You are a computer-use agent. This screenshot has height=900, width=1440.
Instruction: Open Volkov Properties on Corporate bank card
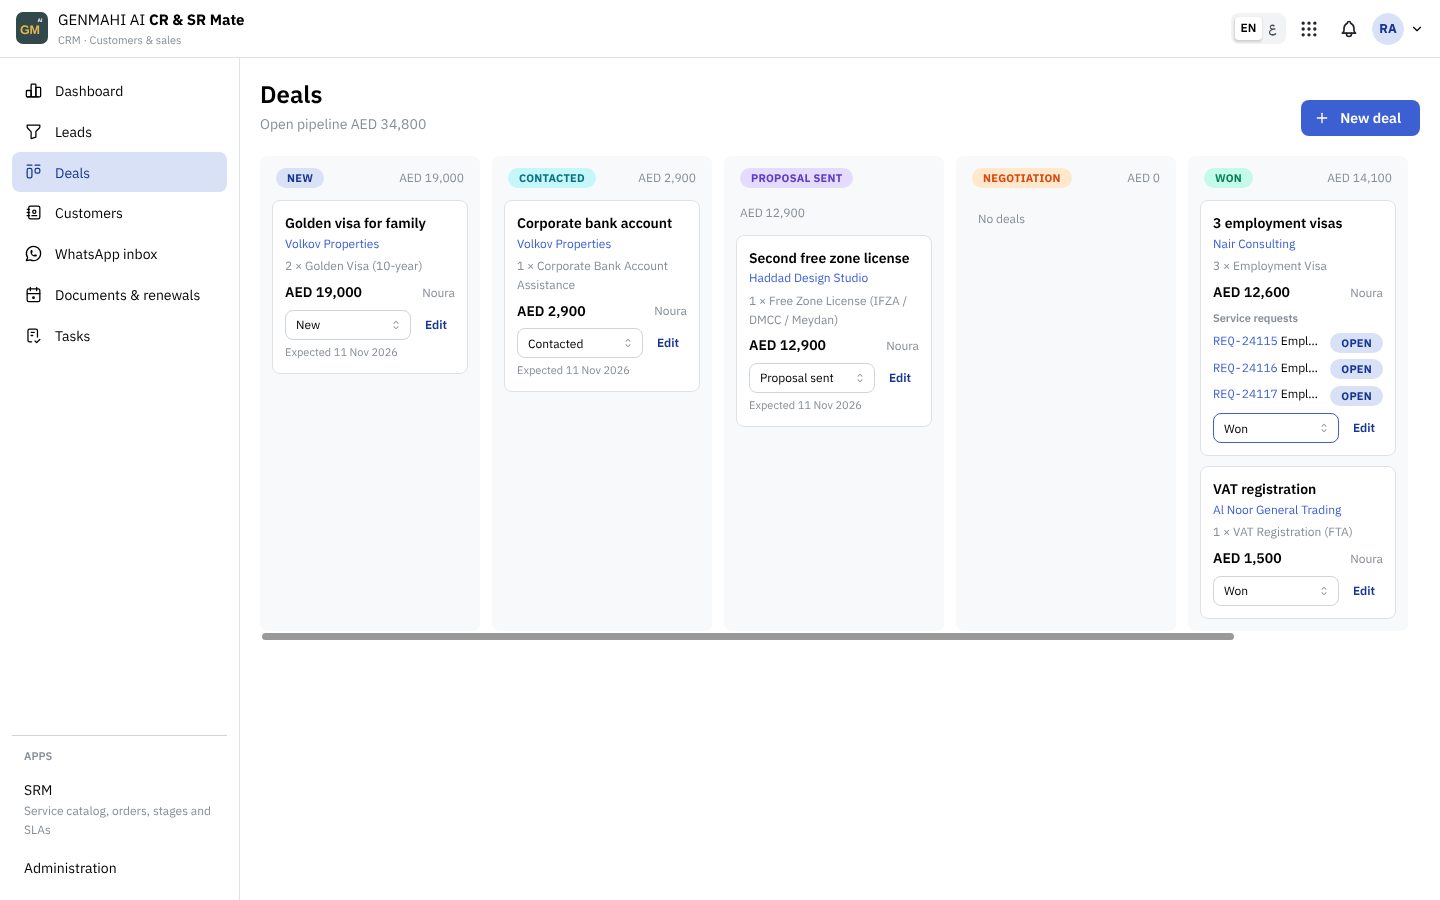pyautogui.click(x=564, y=244)
